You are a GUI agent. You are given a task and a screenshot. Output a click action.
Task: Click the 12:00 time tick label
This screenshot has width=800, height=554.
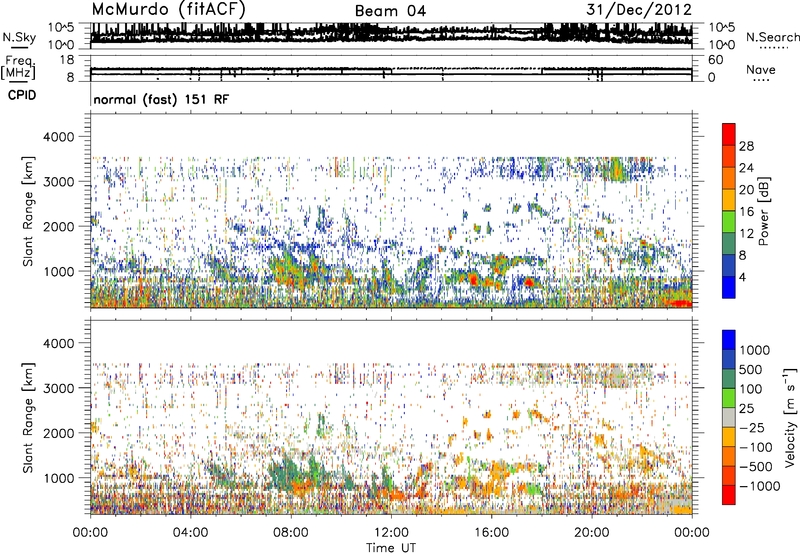pyautogui.click(x=391, y=533)
